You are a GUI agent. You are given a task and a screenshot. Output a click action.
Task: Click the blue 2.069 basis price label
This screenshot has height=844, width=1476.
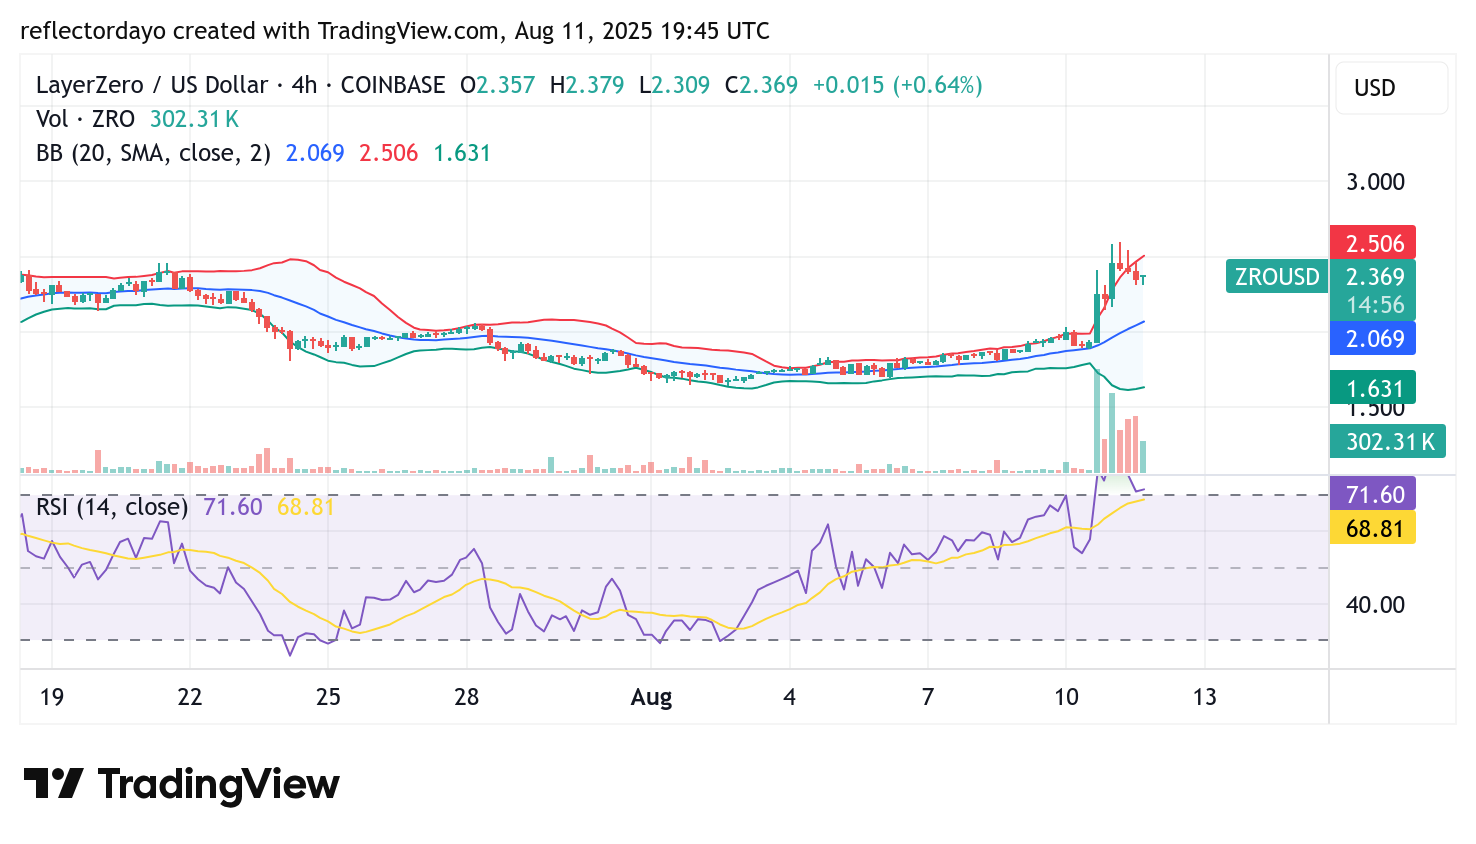click(x=1373, y=338)
